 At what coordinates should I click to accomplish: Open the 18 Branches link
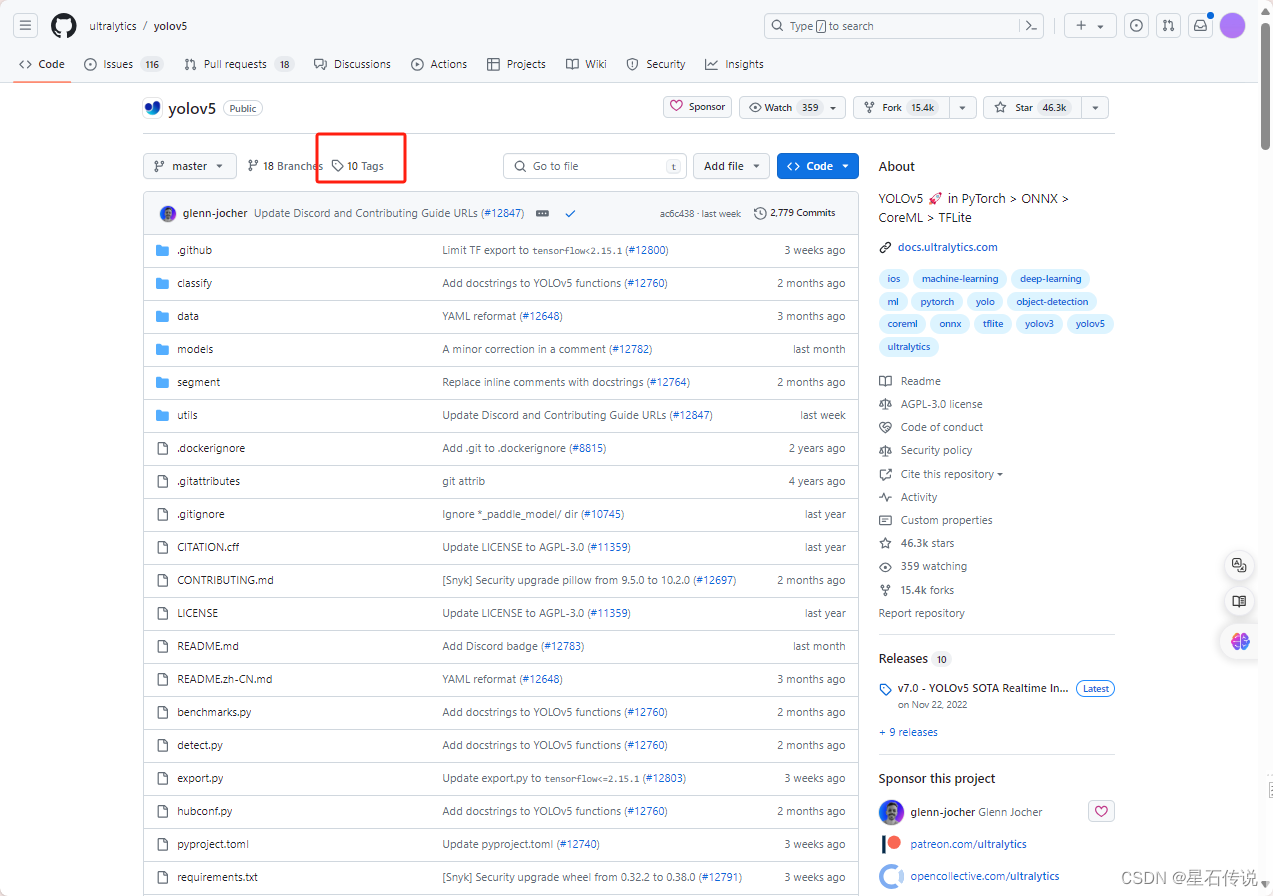tap(285, 166)
